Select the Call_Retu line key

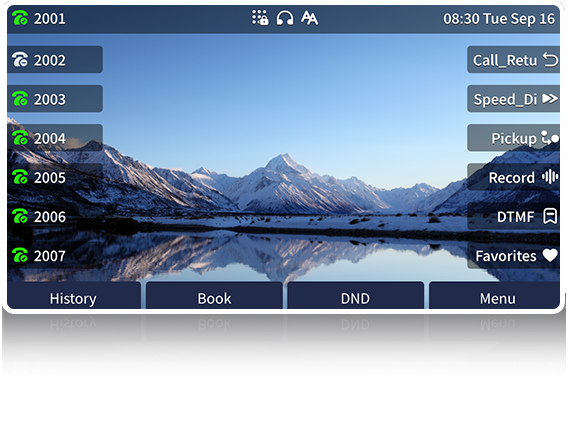tap(513, 60)
